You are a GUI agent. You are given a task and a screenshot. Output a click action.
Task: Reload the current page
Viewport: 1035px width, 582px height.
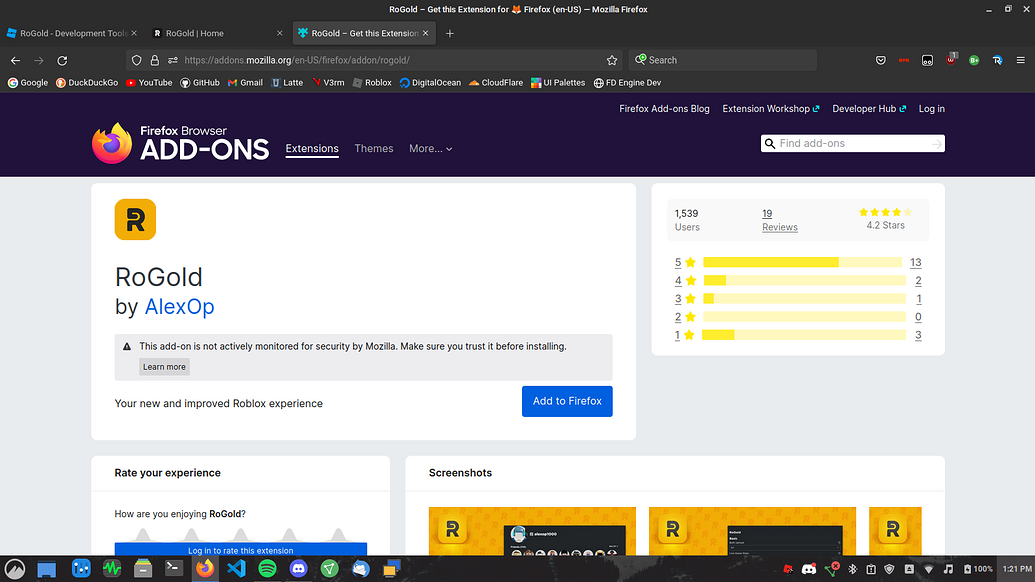[62, 60]
